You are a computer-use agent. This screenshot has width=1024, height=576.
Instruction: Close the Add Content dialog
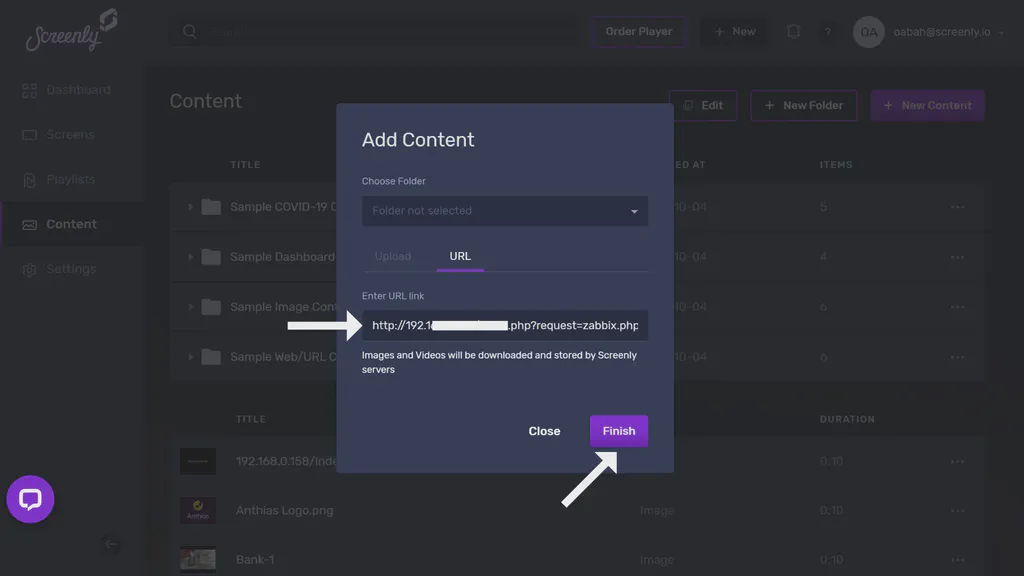click(x=544, y=430)
